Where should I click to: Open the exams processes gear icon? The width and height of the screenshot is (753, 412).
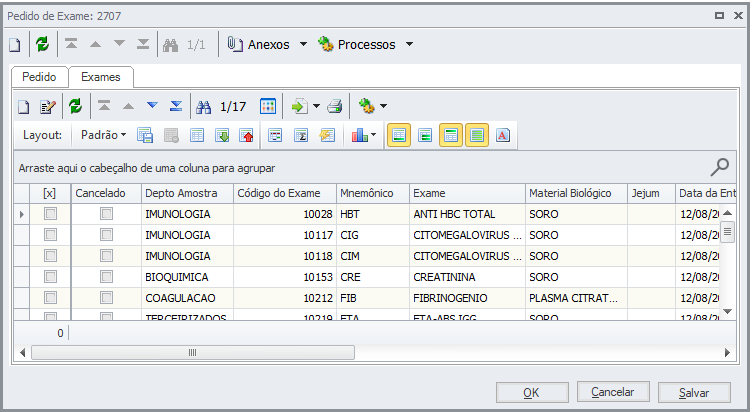click(367, 106)
